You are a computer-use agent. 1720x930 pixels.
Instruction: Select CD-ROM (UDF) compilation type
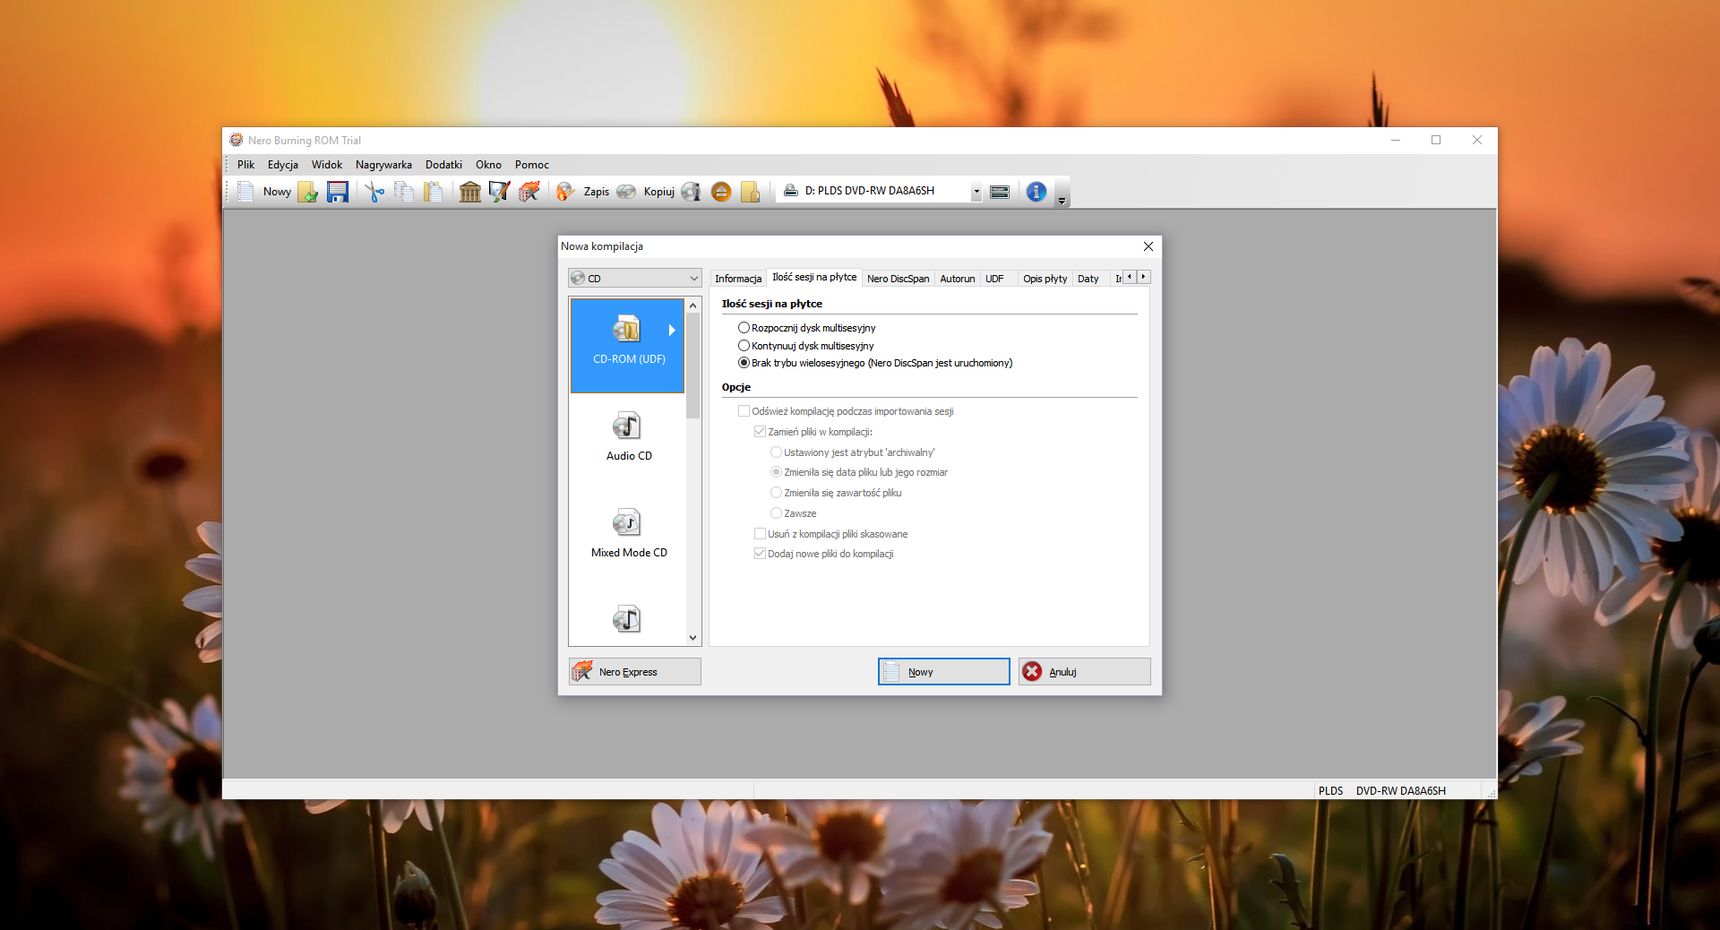pos(627,345)
